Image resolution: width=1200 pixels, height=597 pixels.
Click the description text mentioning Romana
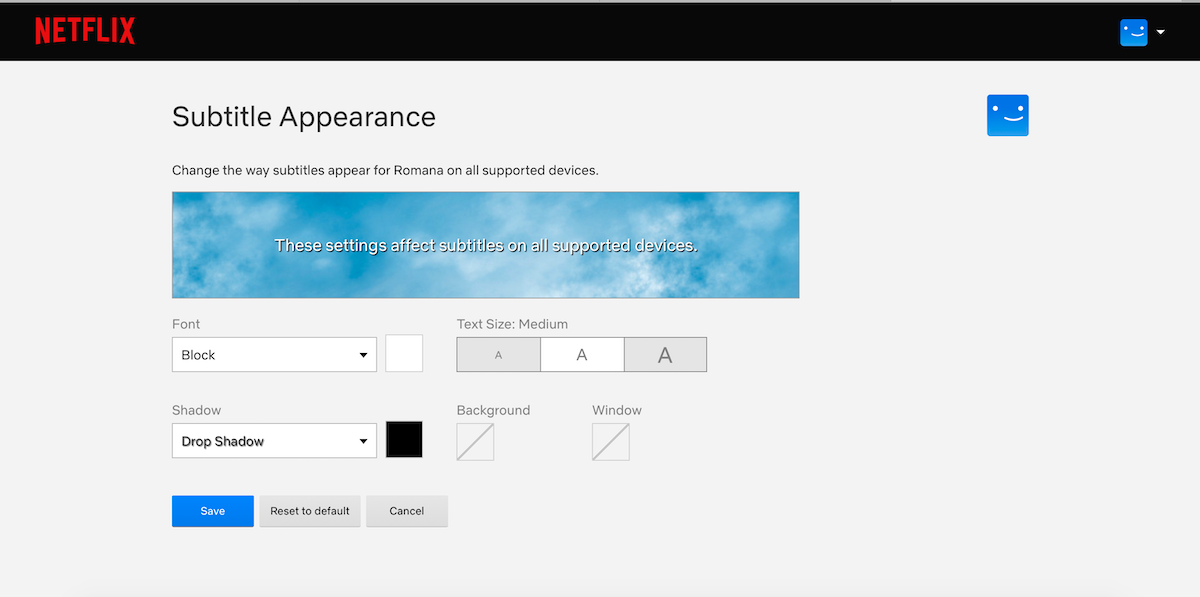385,170
